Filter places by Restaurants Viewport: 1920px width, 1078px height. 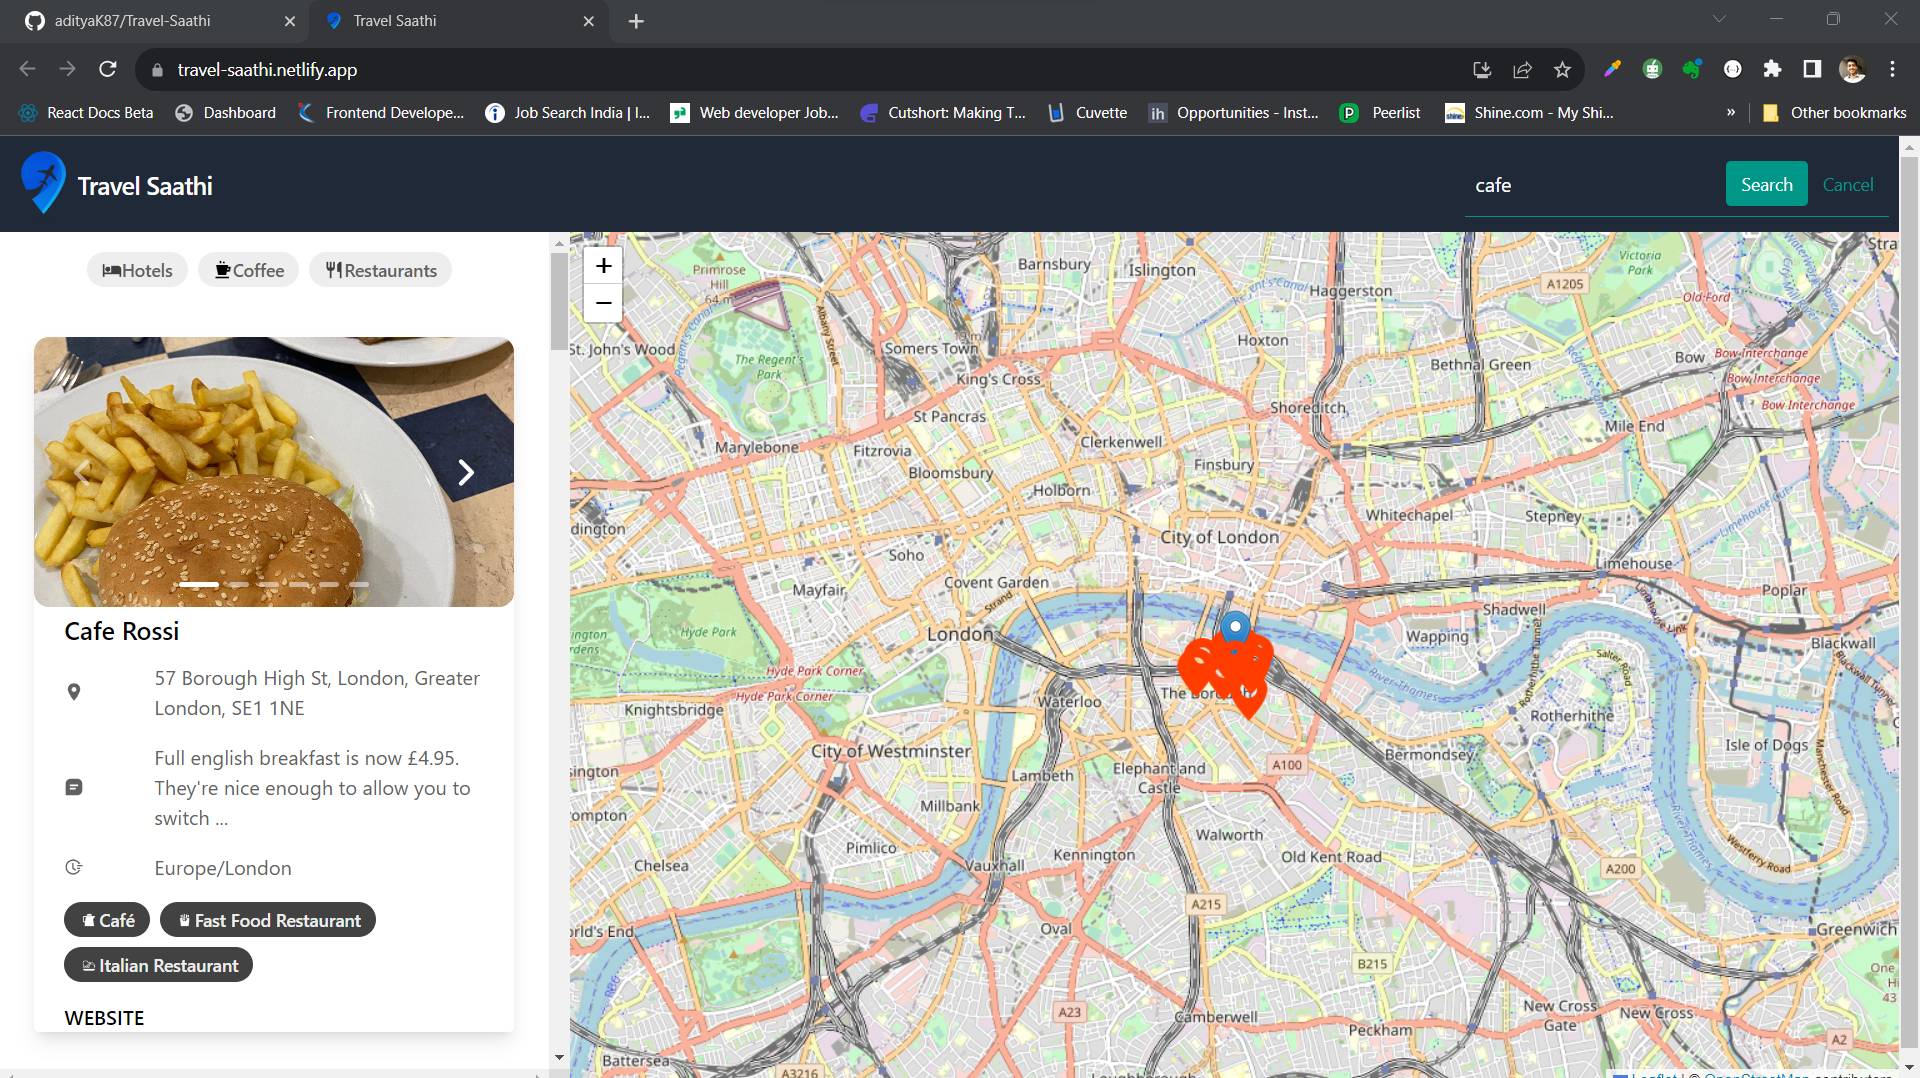coord(380,270)
